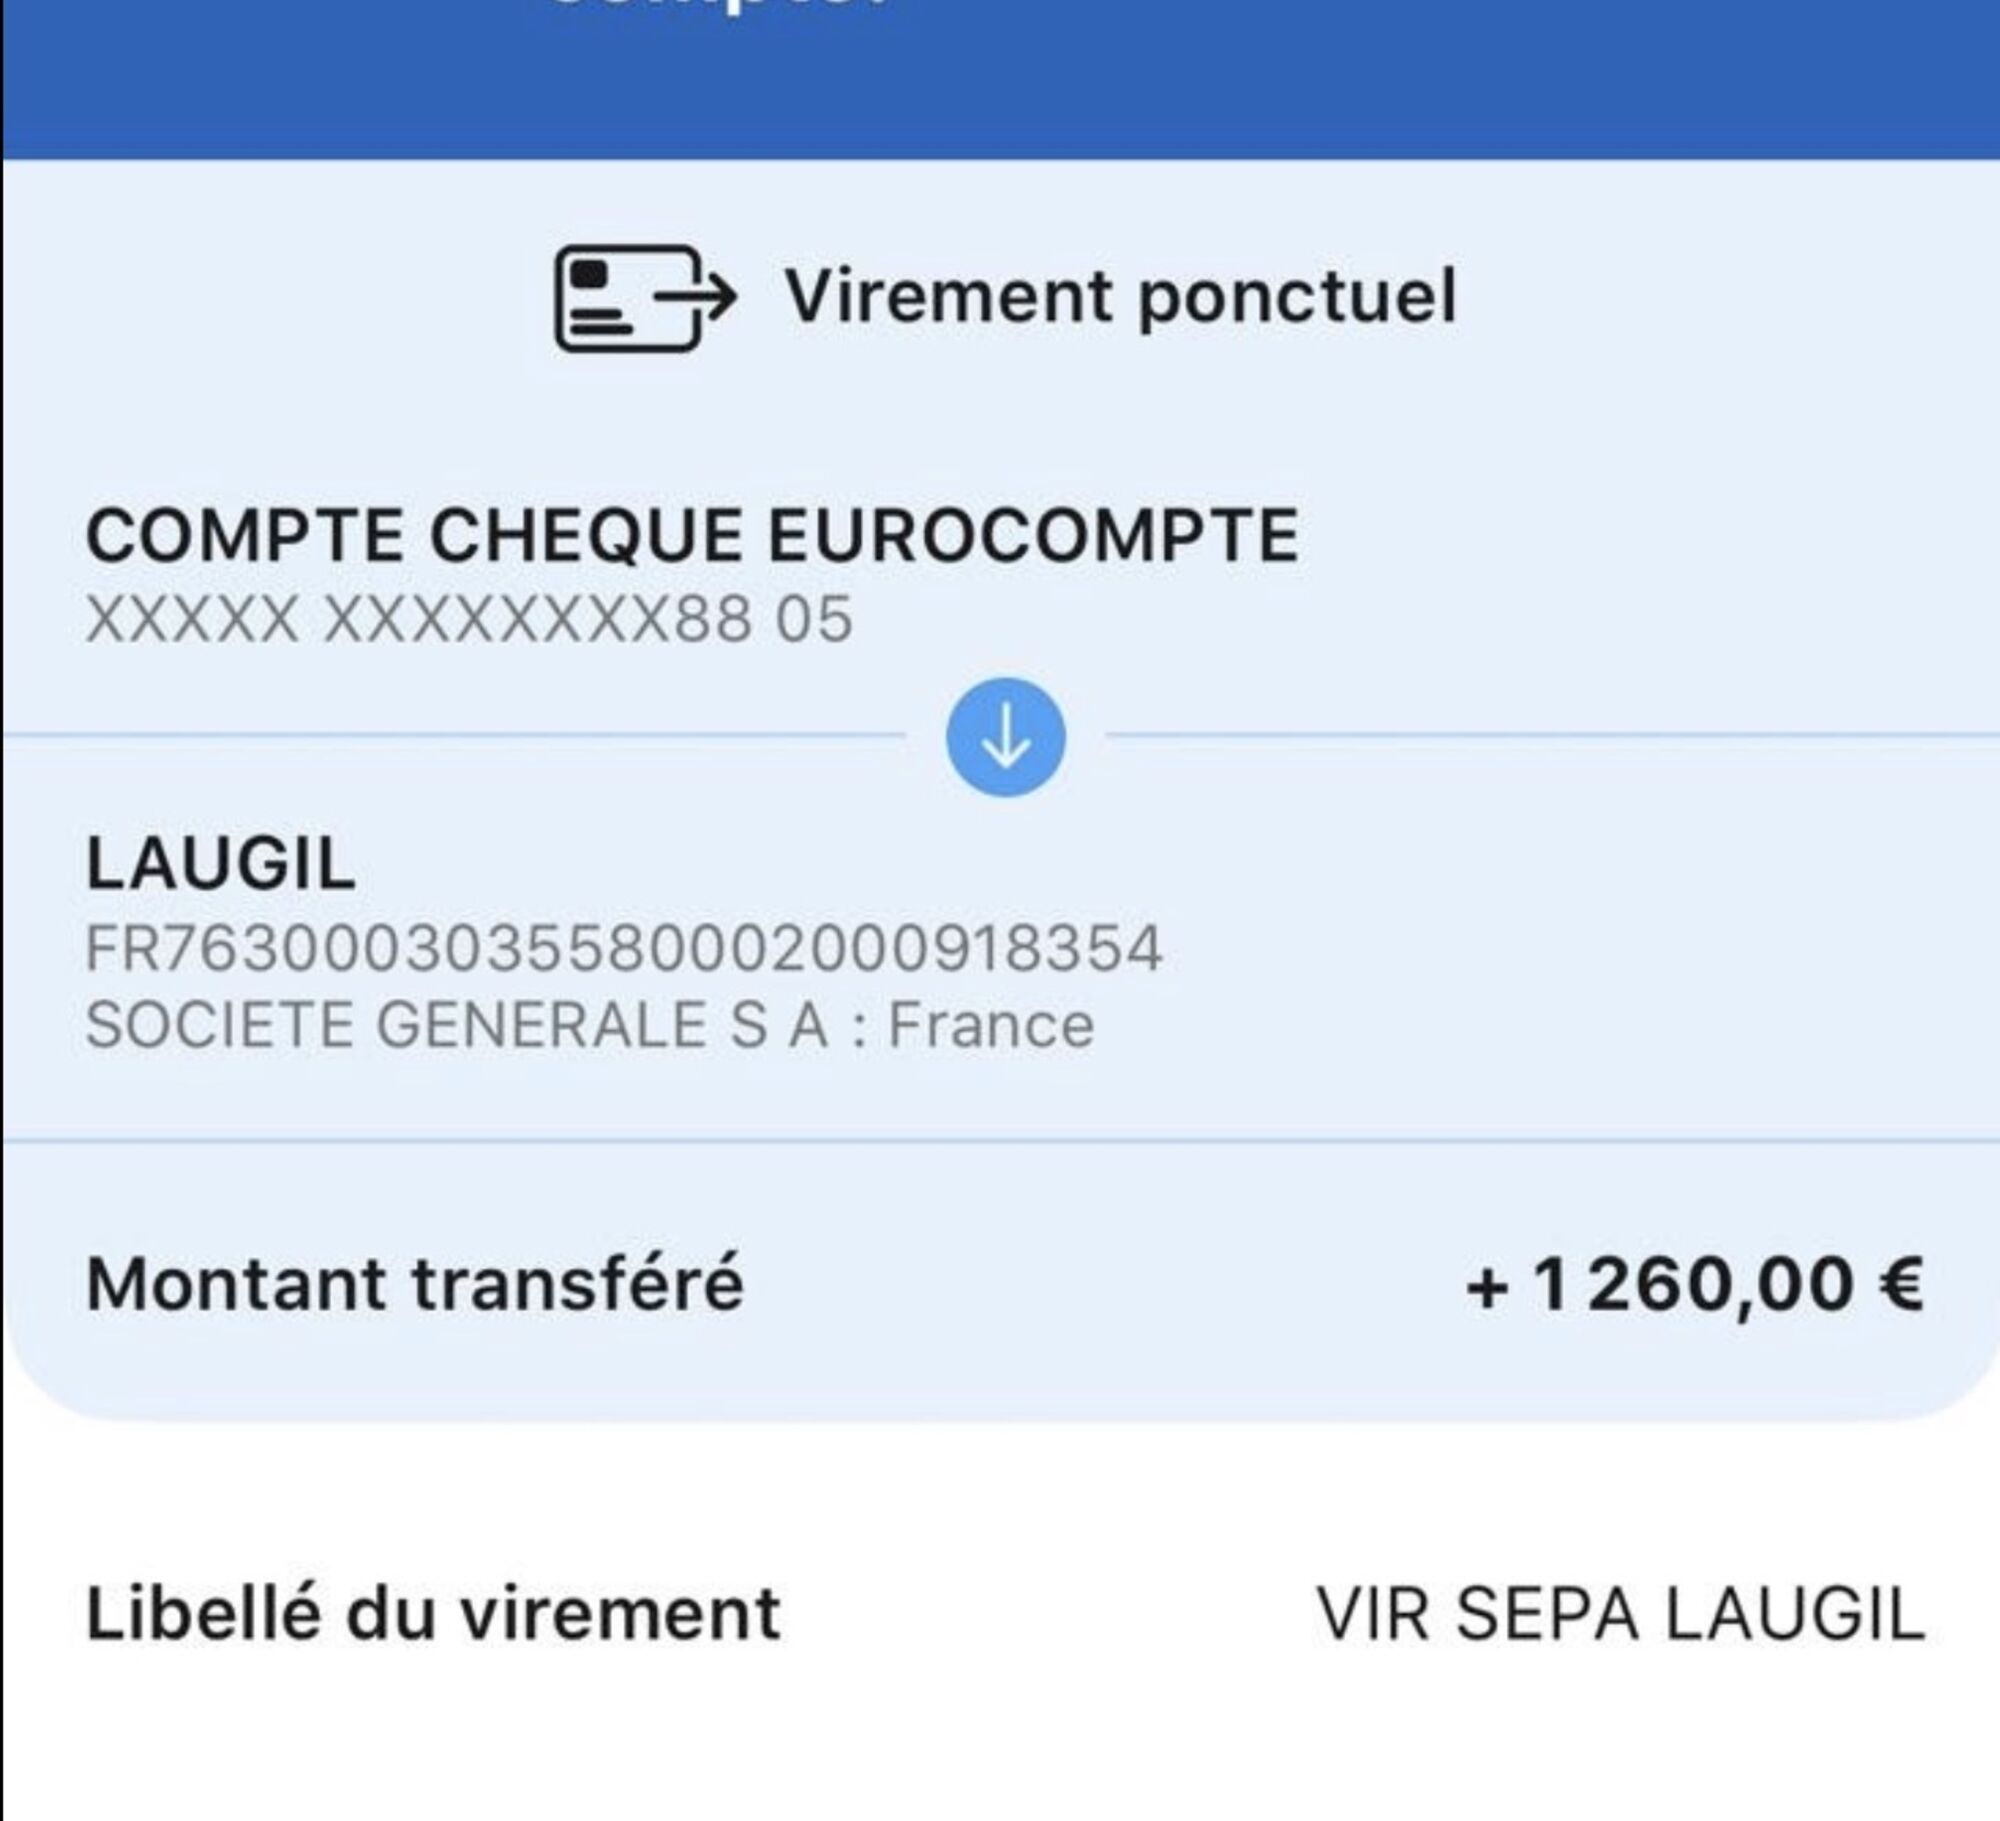The image size is (2000, 1821).
Task: Select the 1 260,00 amount value
Action: pos(1692,1284)
